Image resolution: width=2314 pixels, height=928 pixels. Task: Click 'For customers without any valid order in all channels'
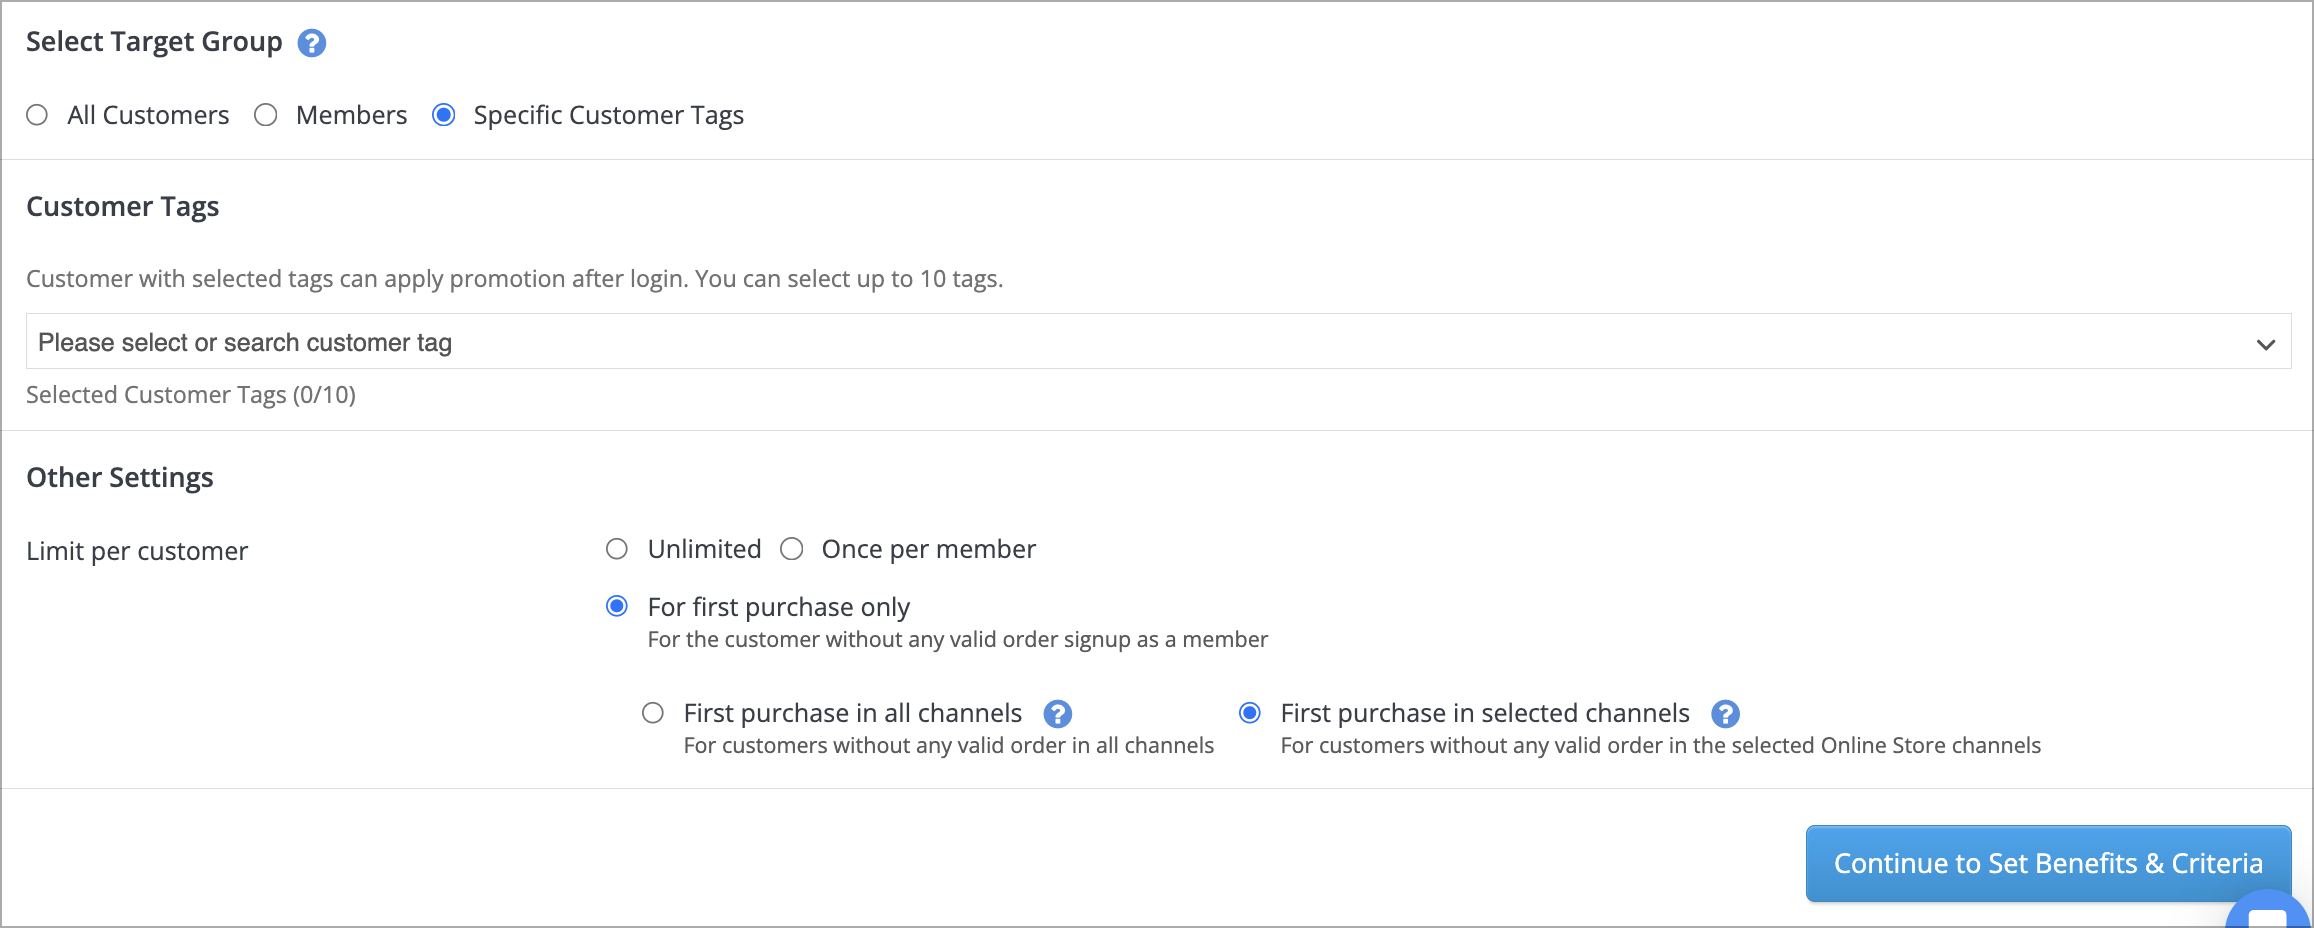pos(949,746)
